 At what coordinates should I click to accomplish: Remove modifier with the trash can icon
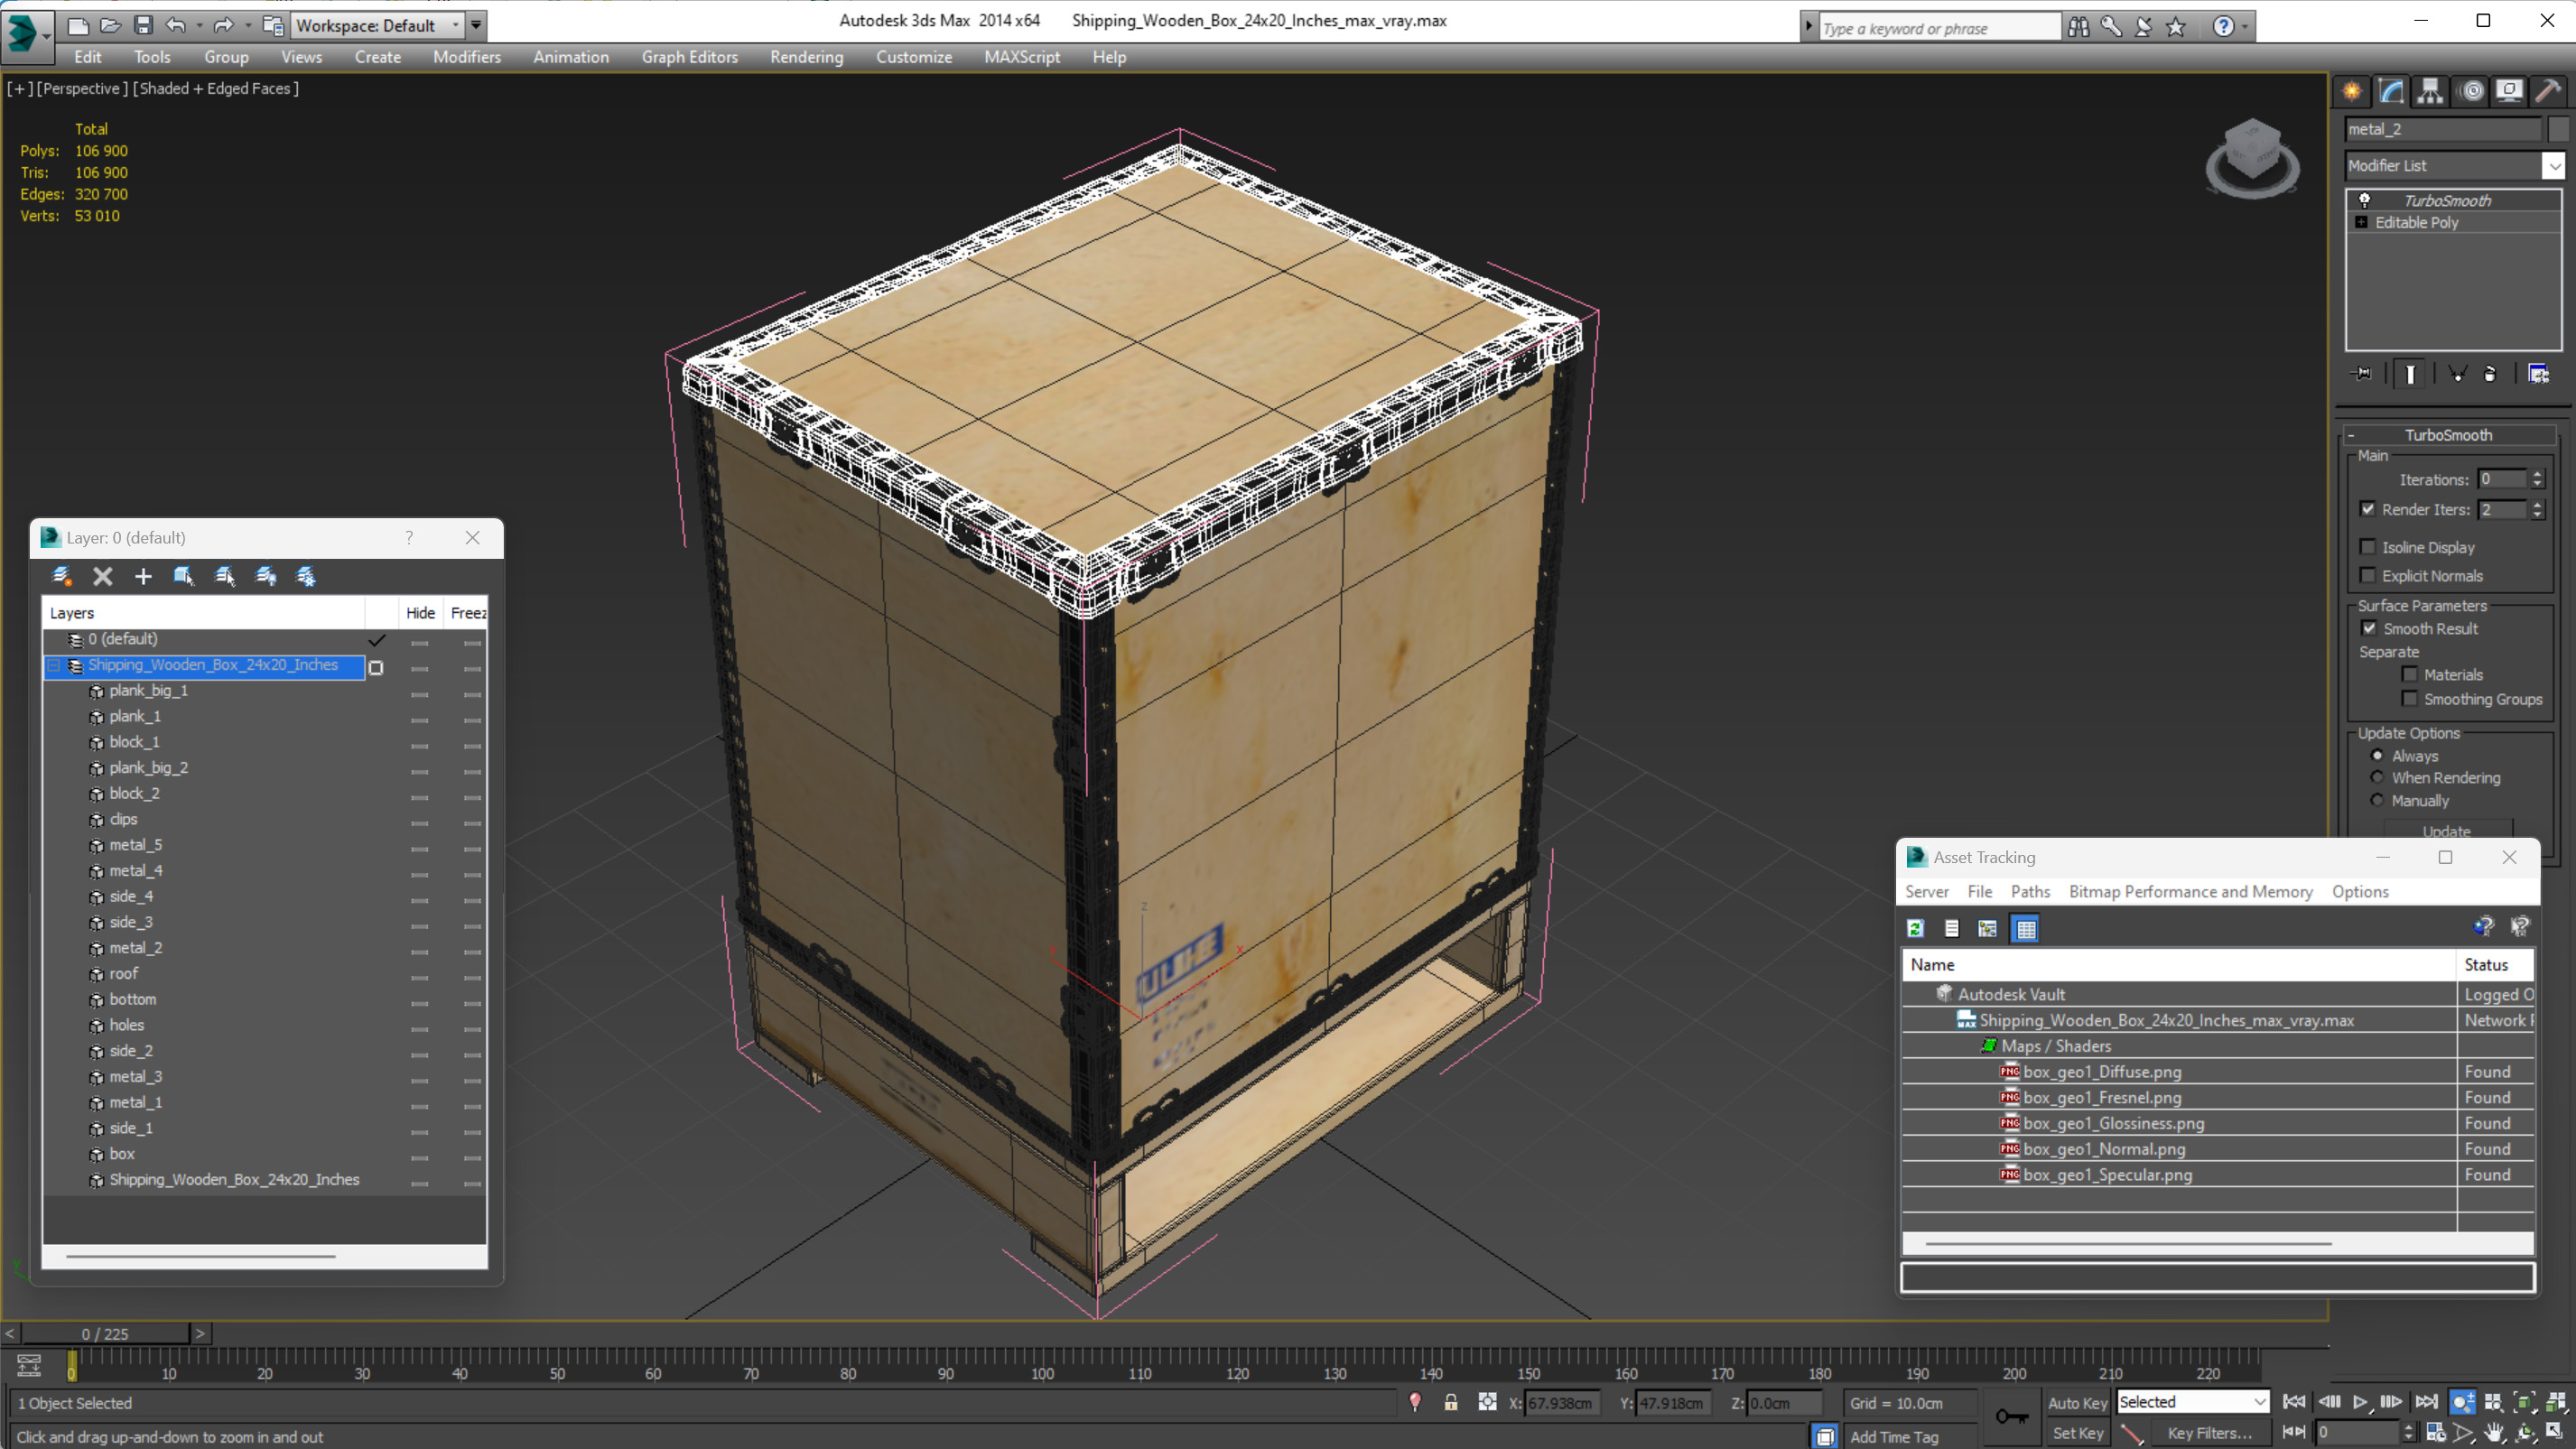[x=2490, y=374]
